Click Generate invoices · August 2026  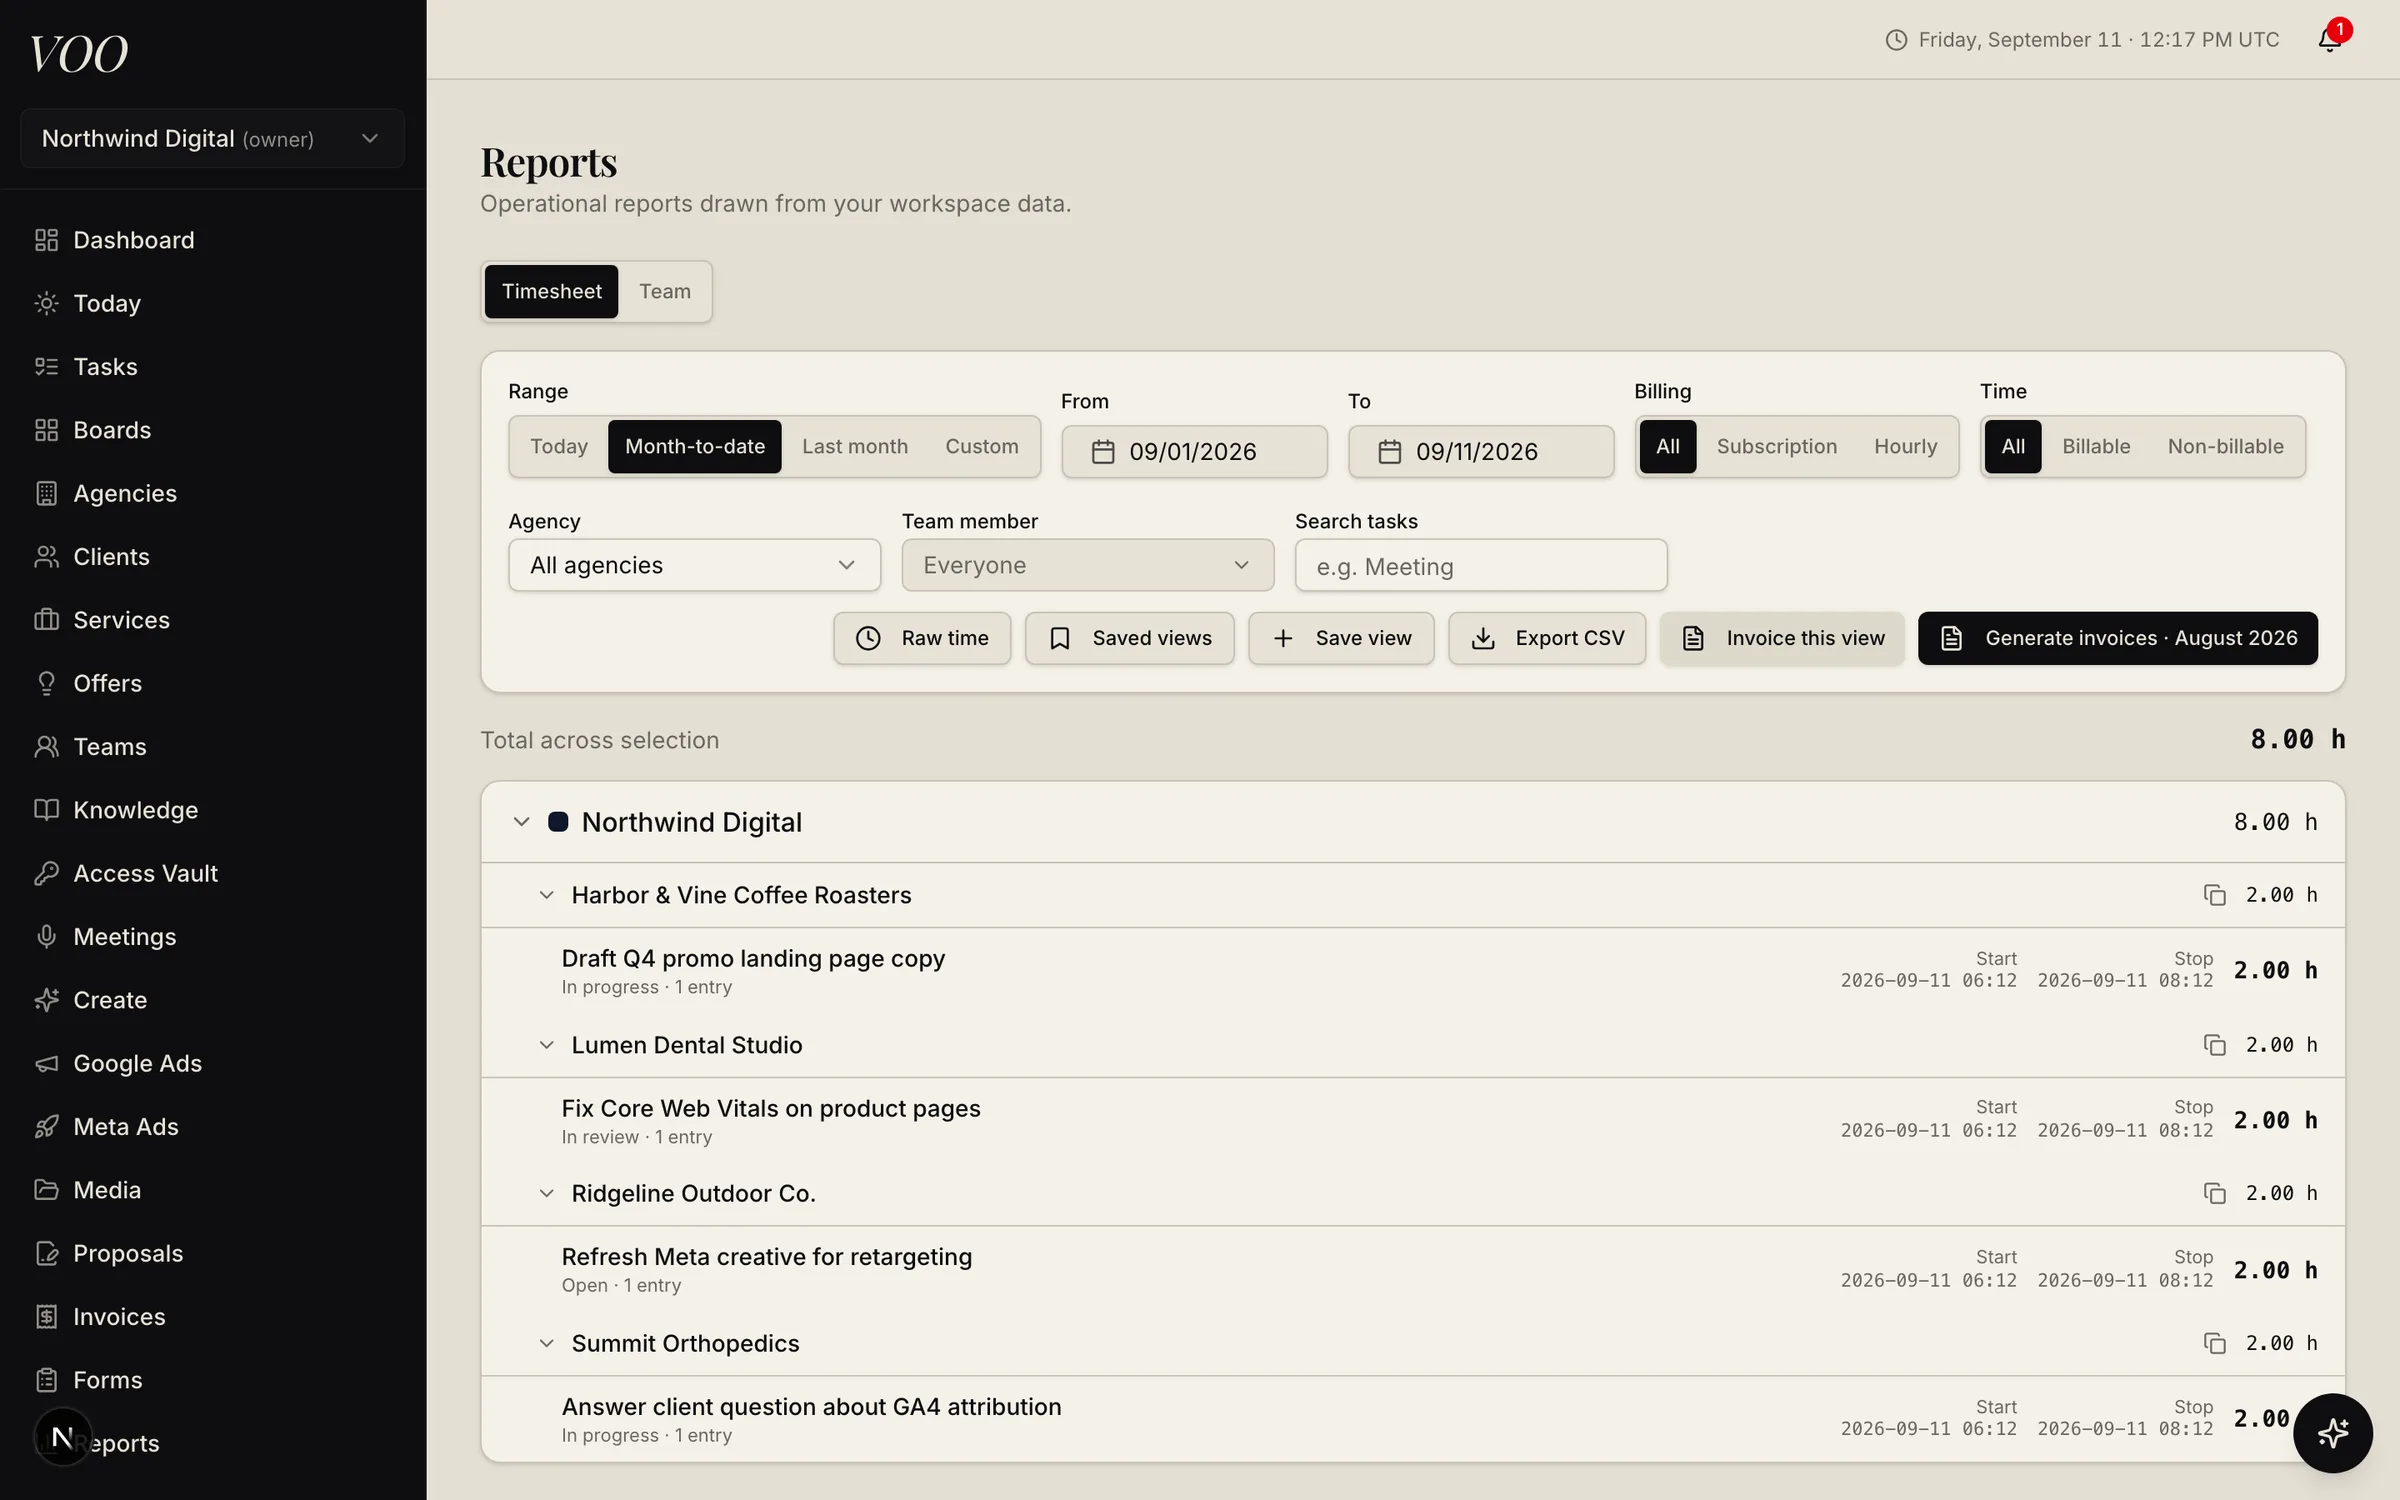(x=2117, y=638)
